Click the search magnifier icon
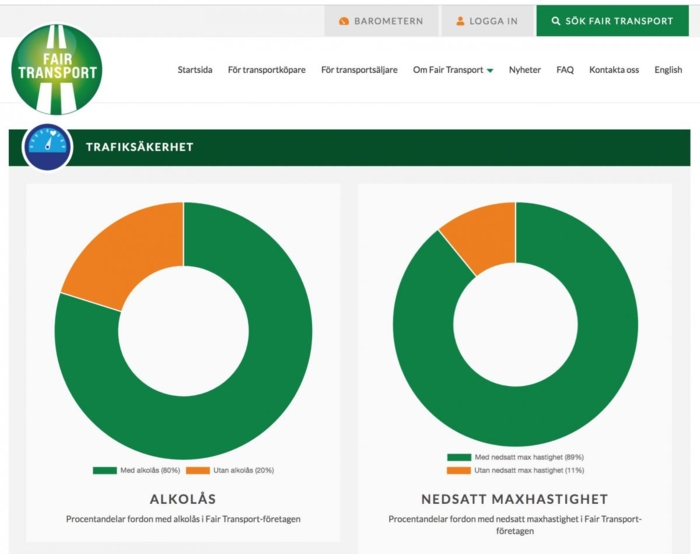Image resolution: width=700 pixels, height=554 pixels. pyautogui.click(x=556, y=21)
